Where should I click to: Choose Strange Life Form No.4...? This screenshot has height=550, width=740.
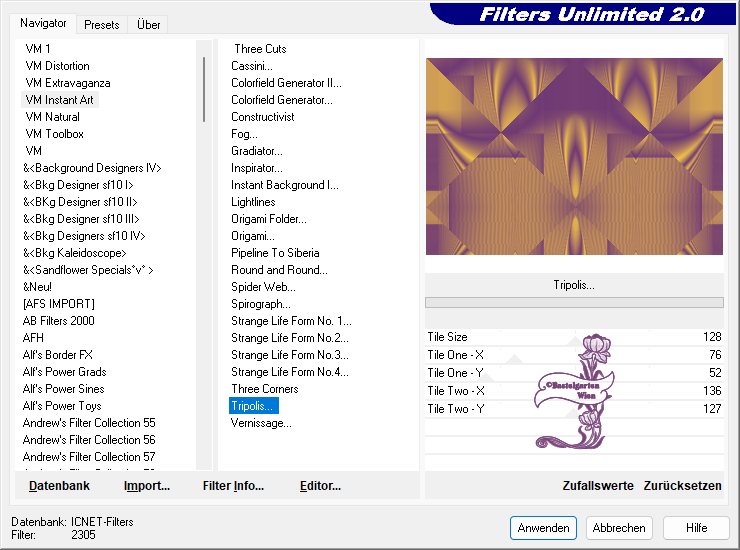pos(290,372)
